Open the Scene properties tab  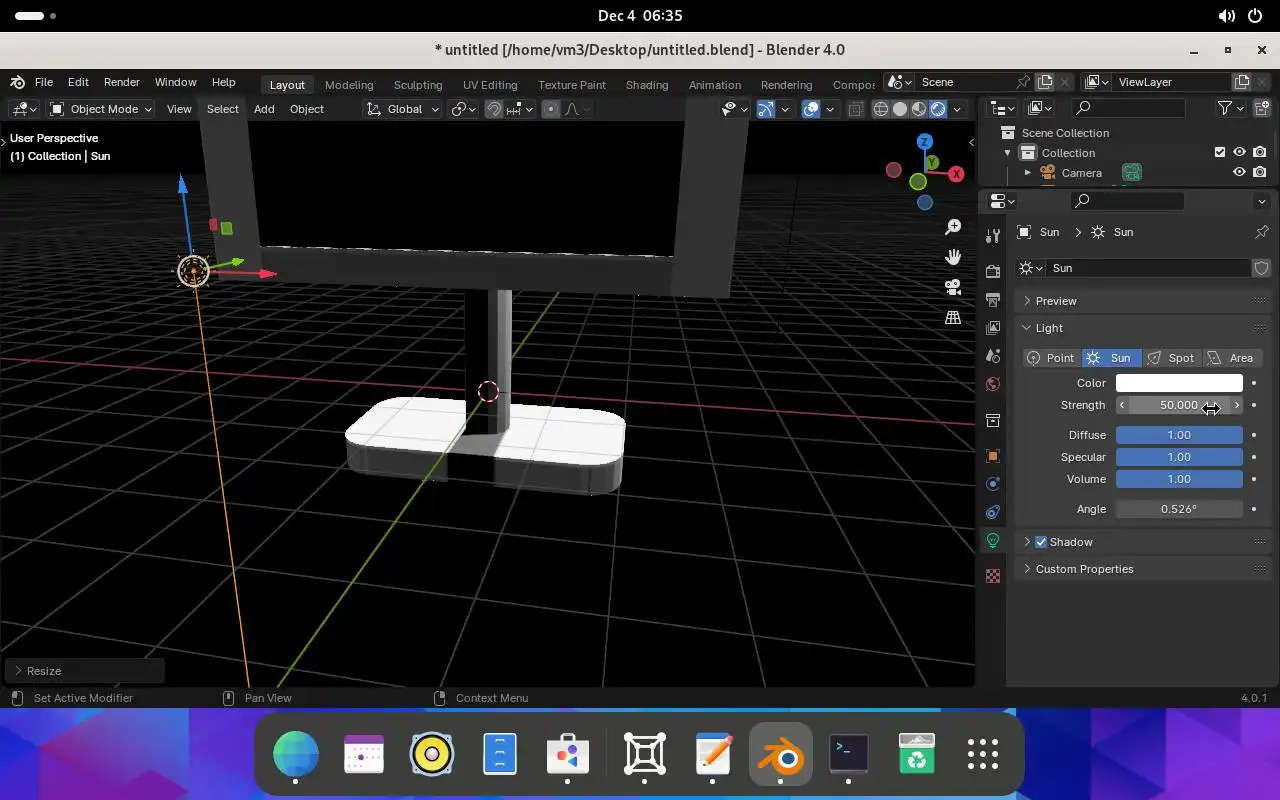pos(992,355)
